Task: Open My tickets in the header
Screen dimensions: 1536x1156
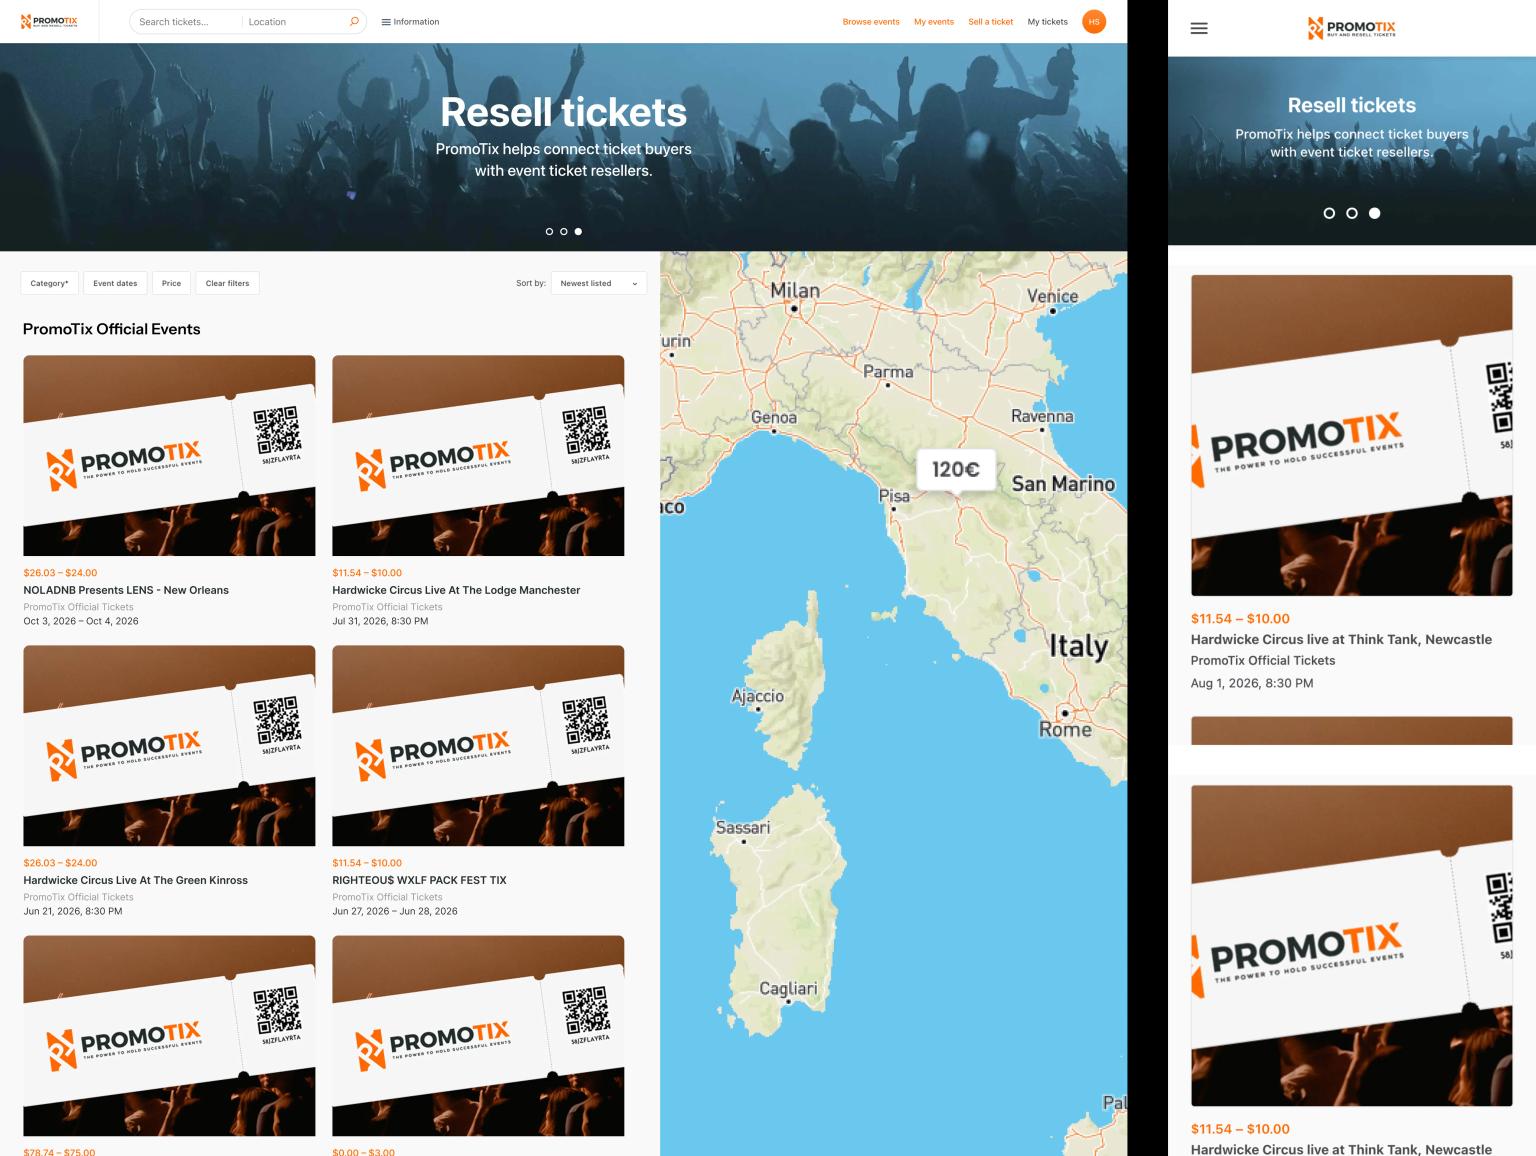Action: tap(1048, 21)
